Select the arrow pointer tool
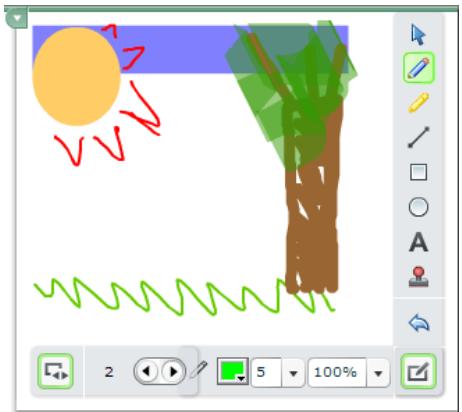 coord(418,35)
